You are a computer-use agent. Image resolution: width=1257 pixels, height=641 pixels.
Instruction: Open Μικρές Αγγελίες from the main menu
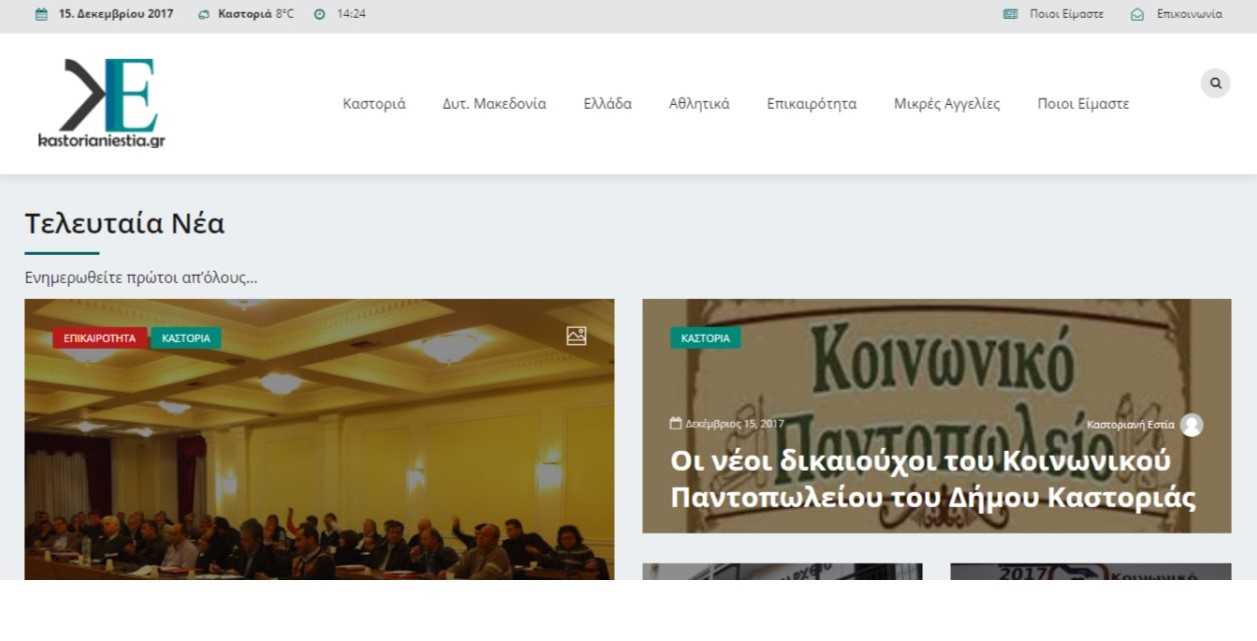click(x=946, y=104)
